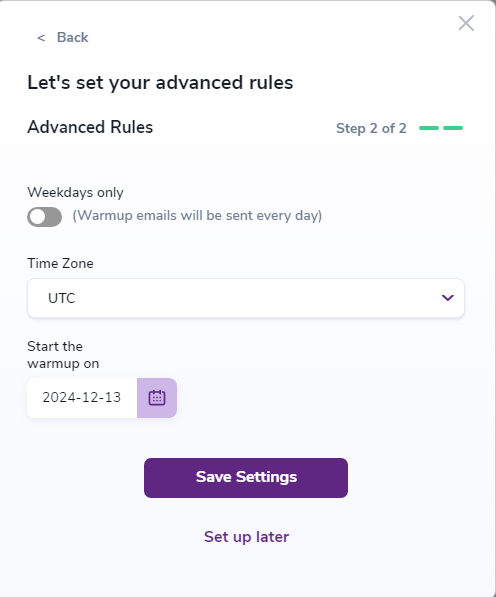Choose Set up later link
496x597 pixels.
pyautogui.click(x=246, y=537)
